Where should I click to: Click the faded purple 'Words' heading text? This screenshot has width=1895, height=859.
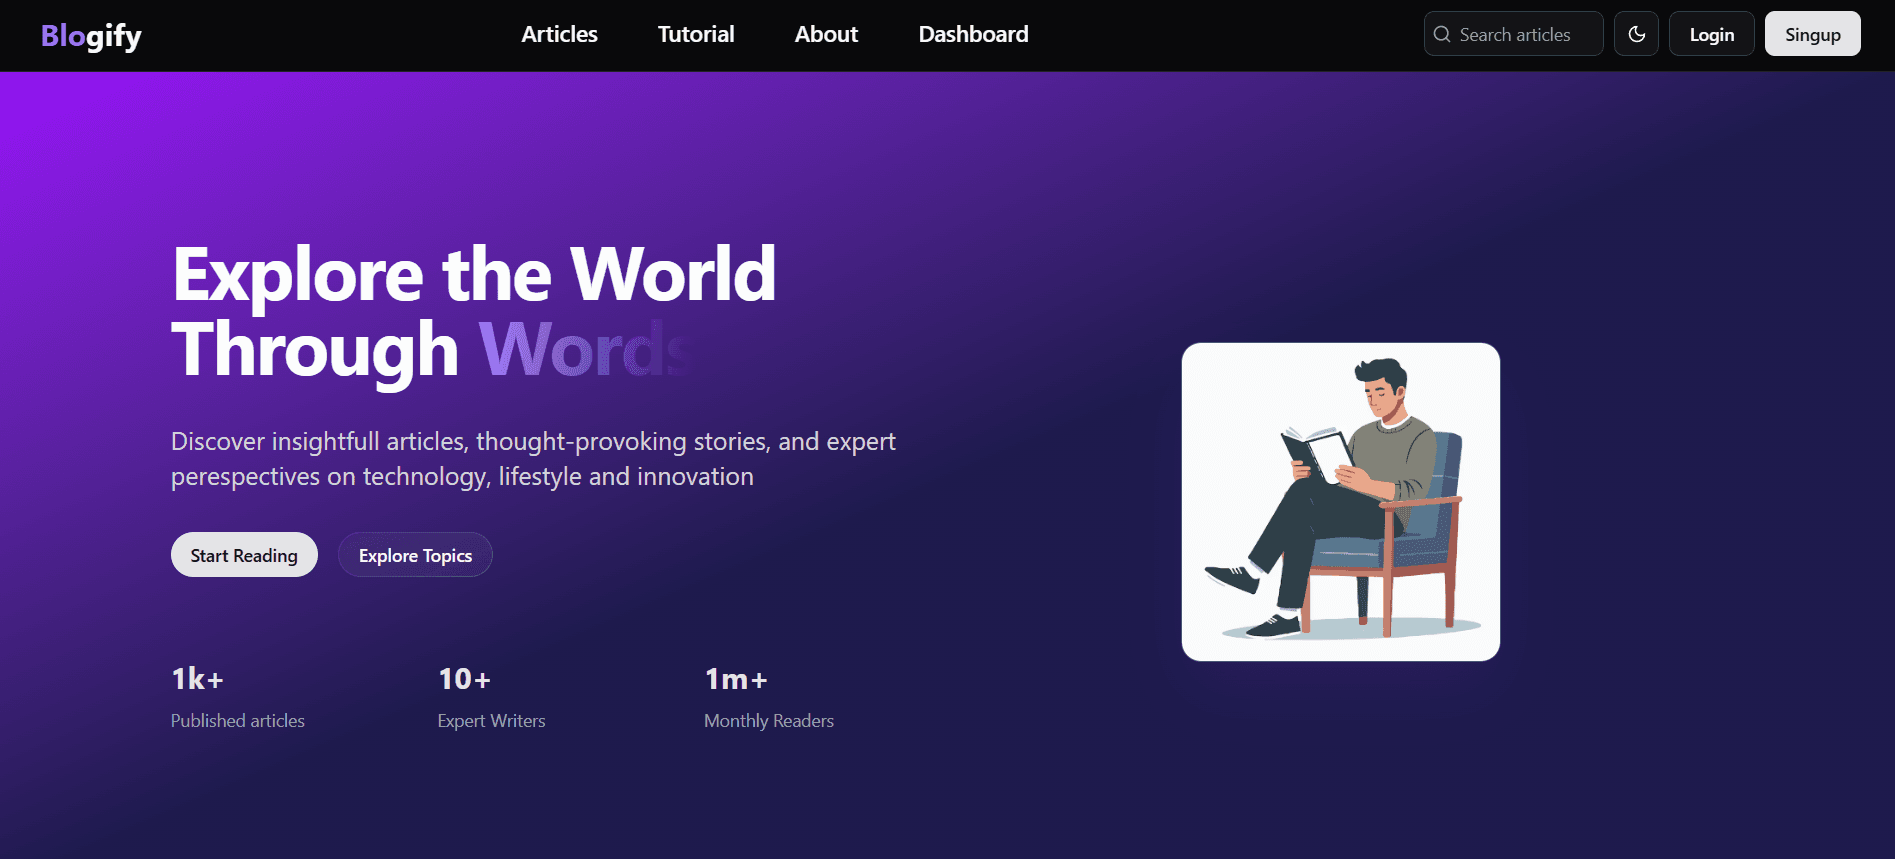(585, 350)
